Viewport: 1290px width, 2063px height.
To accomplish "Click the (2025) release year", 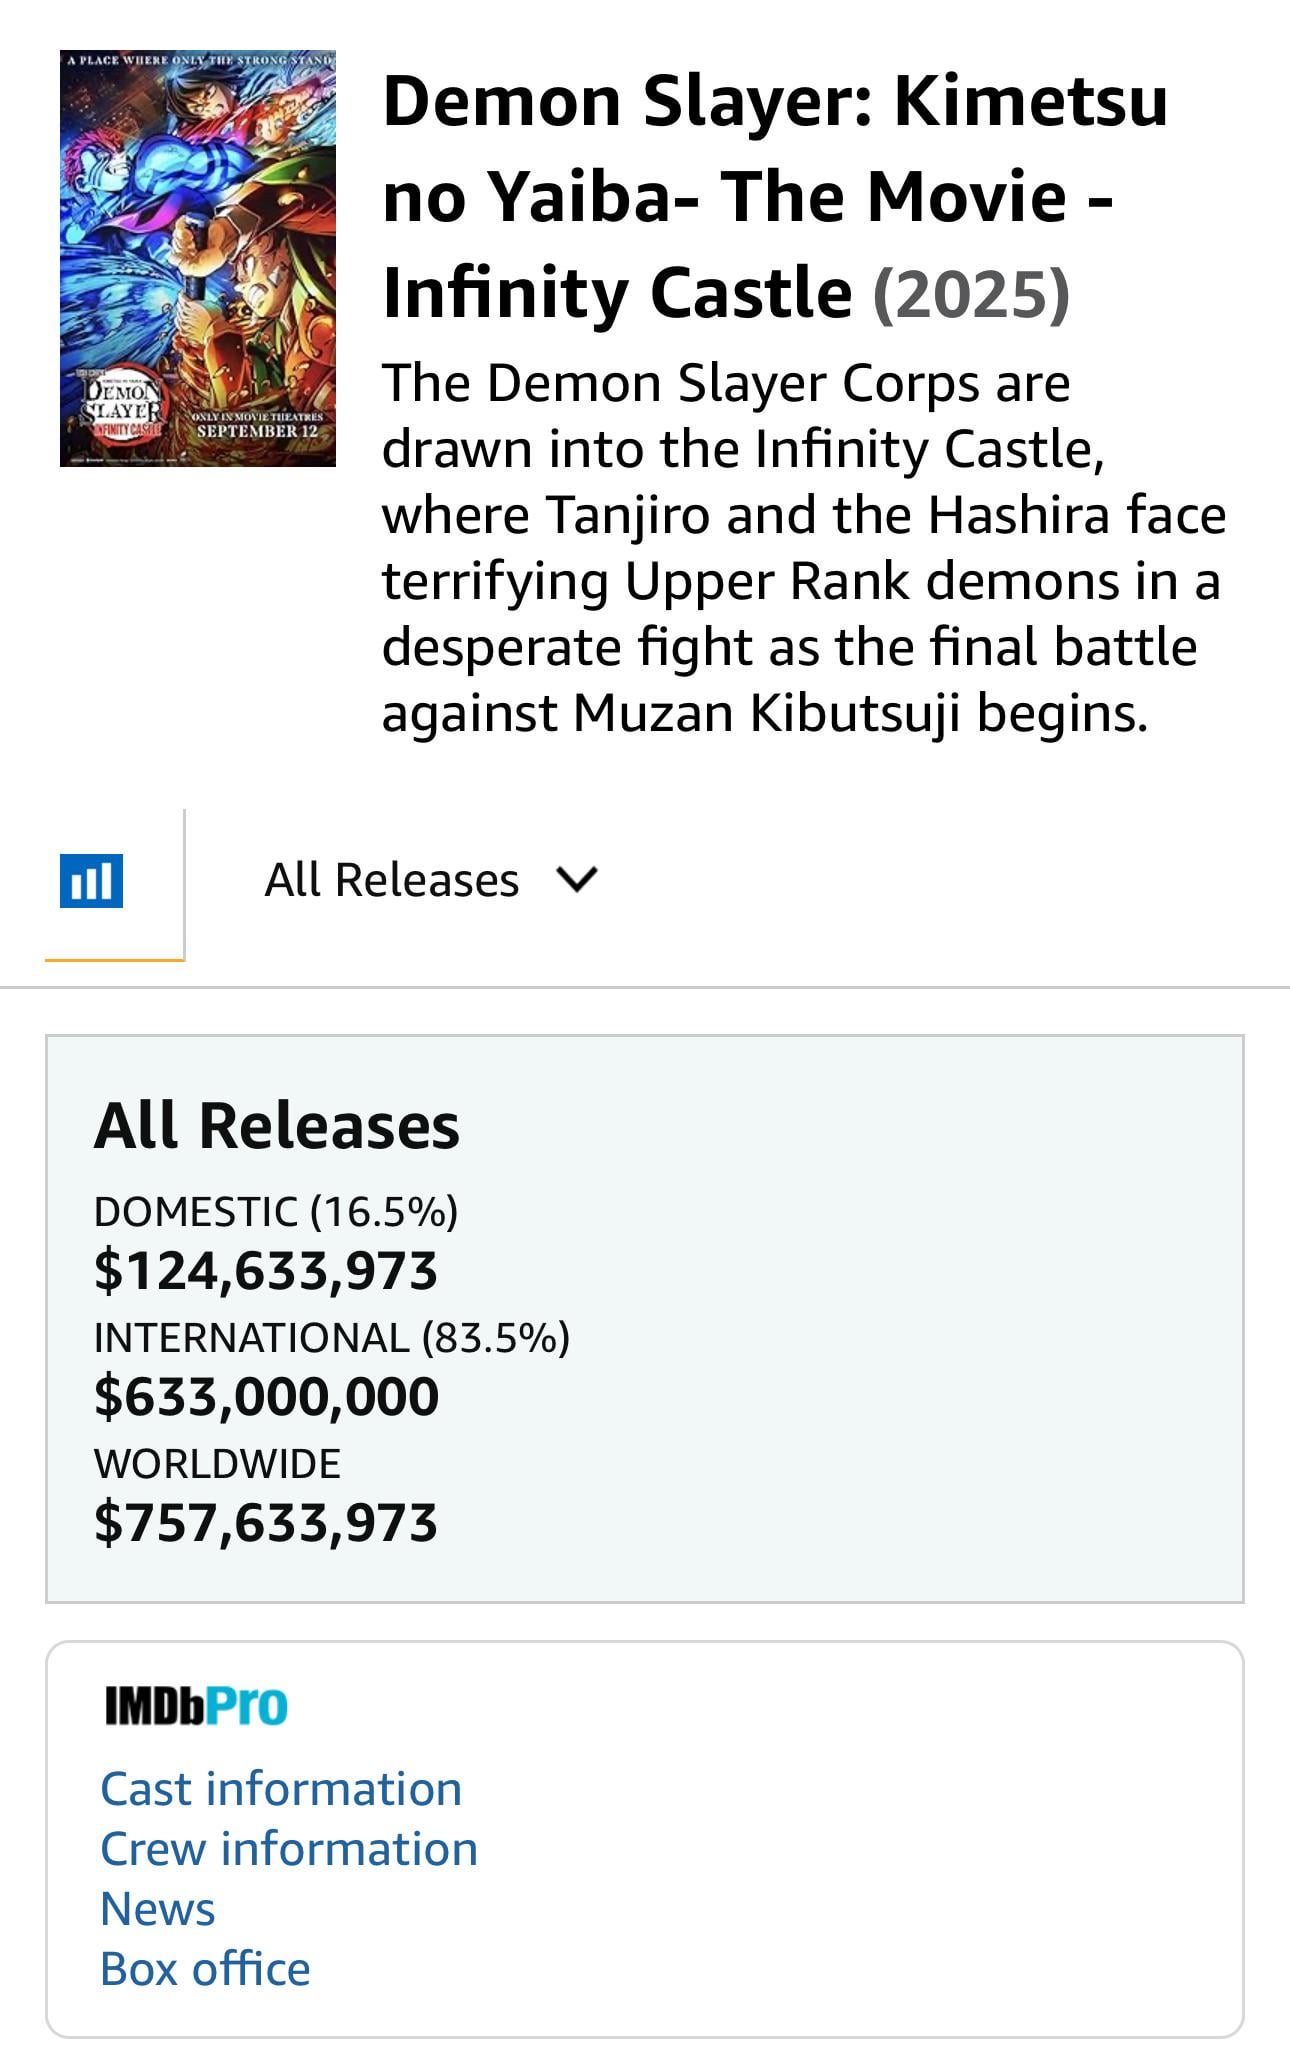I will pyautogui.click(x=971, y=294).
